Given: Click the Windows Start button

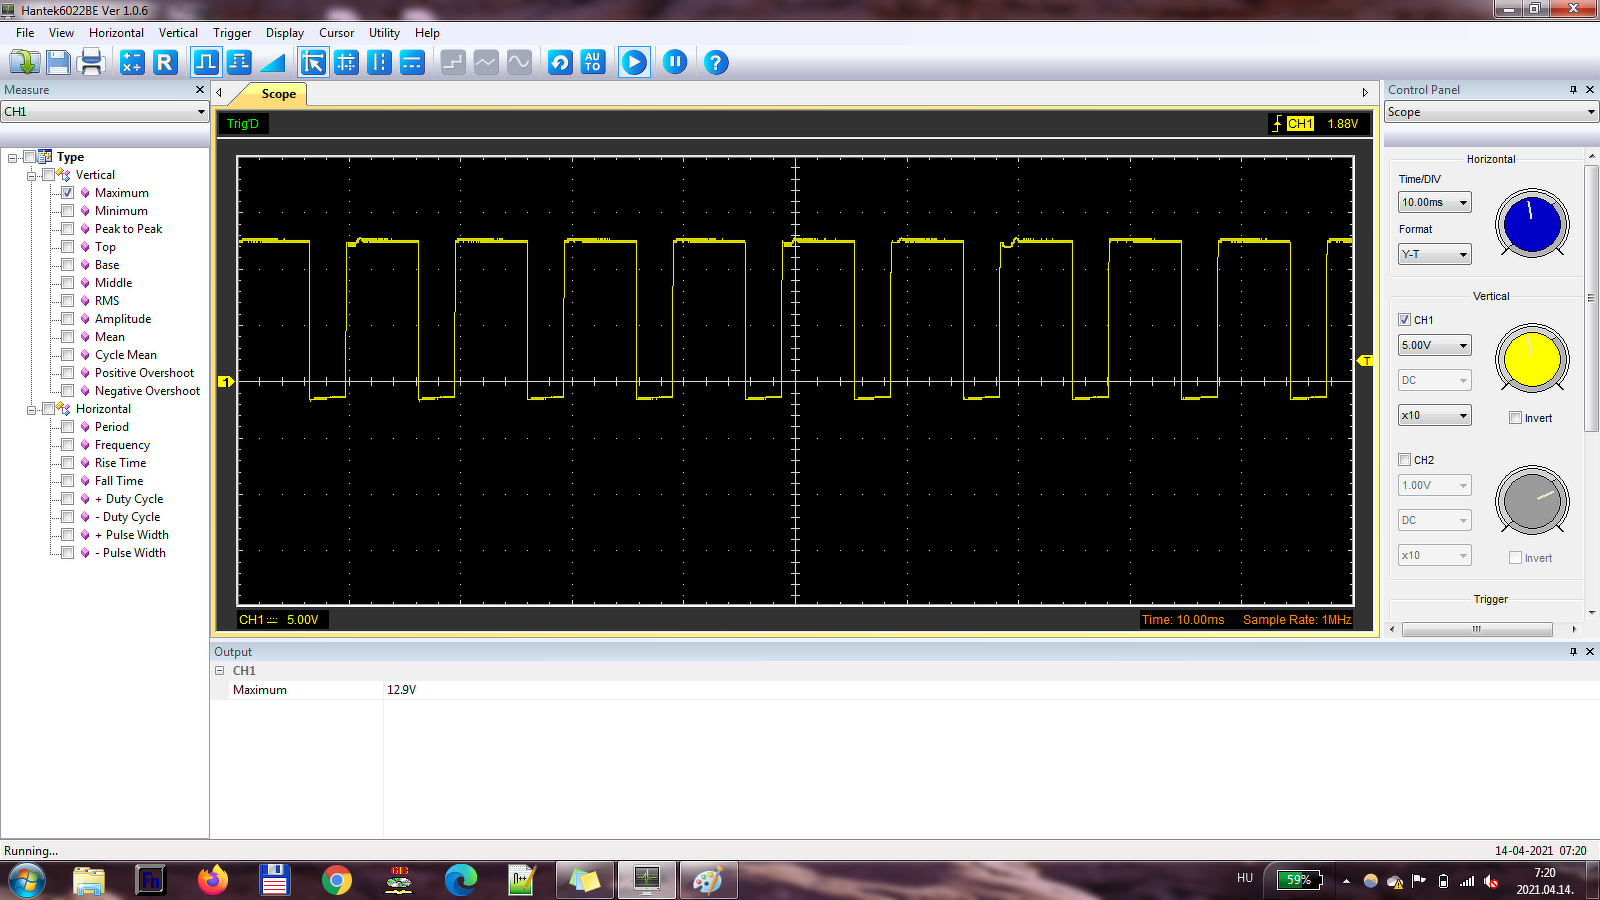Looking at the screenshot, I should tap(27, 880).
